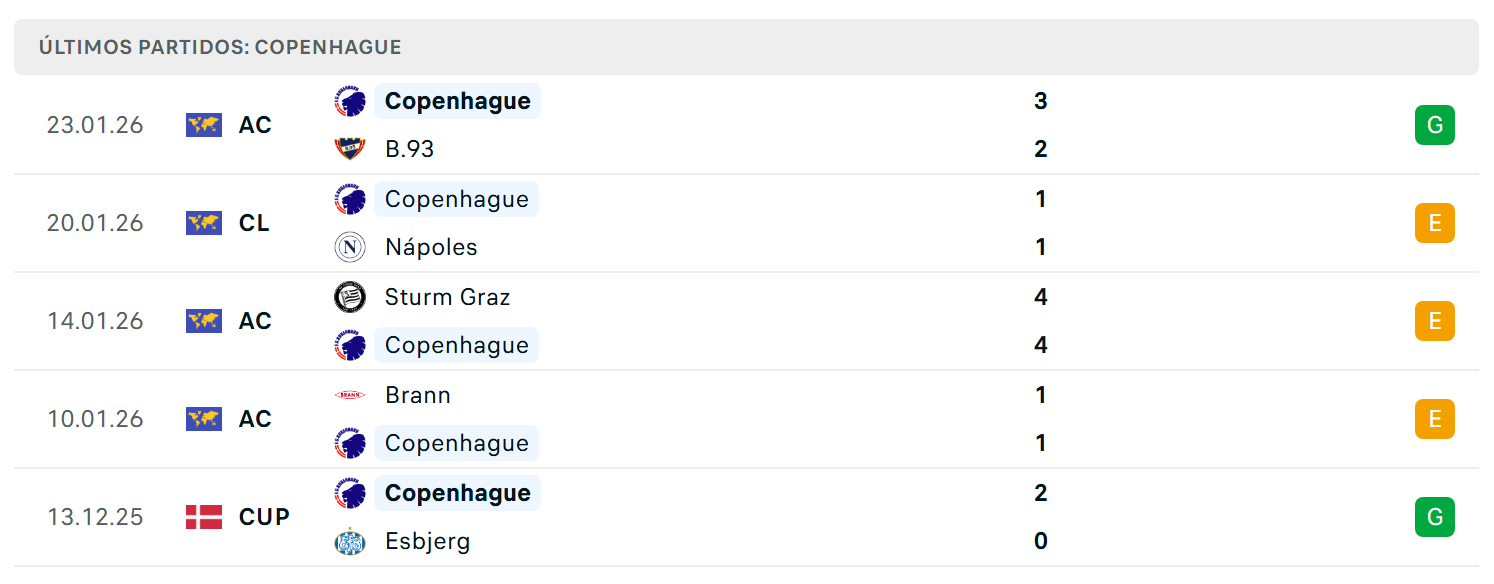
Task: Click the score 4 for Sturm Graz
Action: [1041, 297]
